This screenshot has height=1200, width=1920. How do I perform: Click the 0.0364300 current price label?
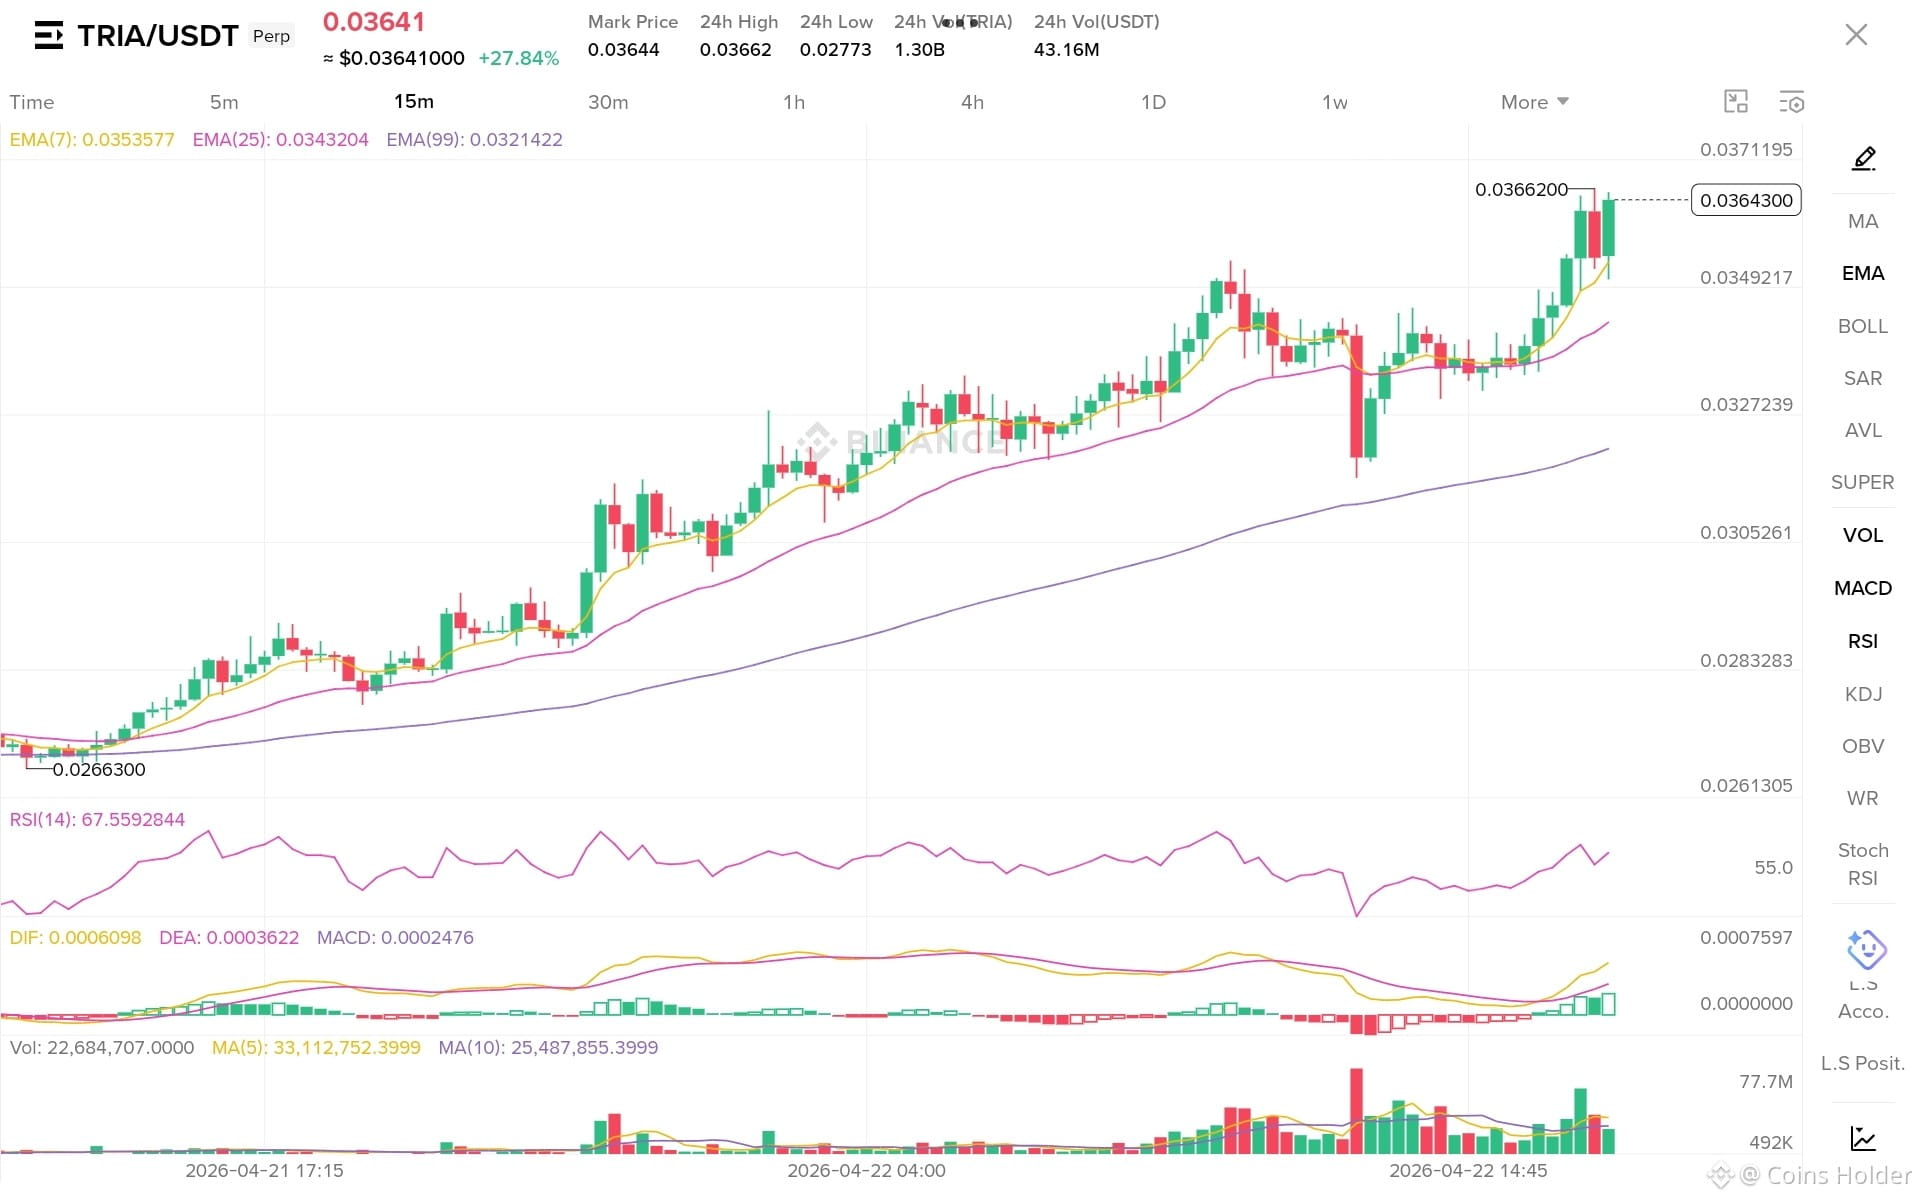tap(1746, 200)
